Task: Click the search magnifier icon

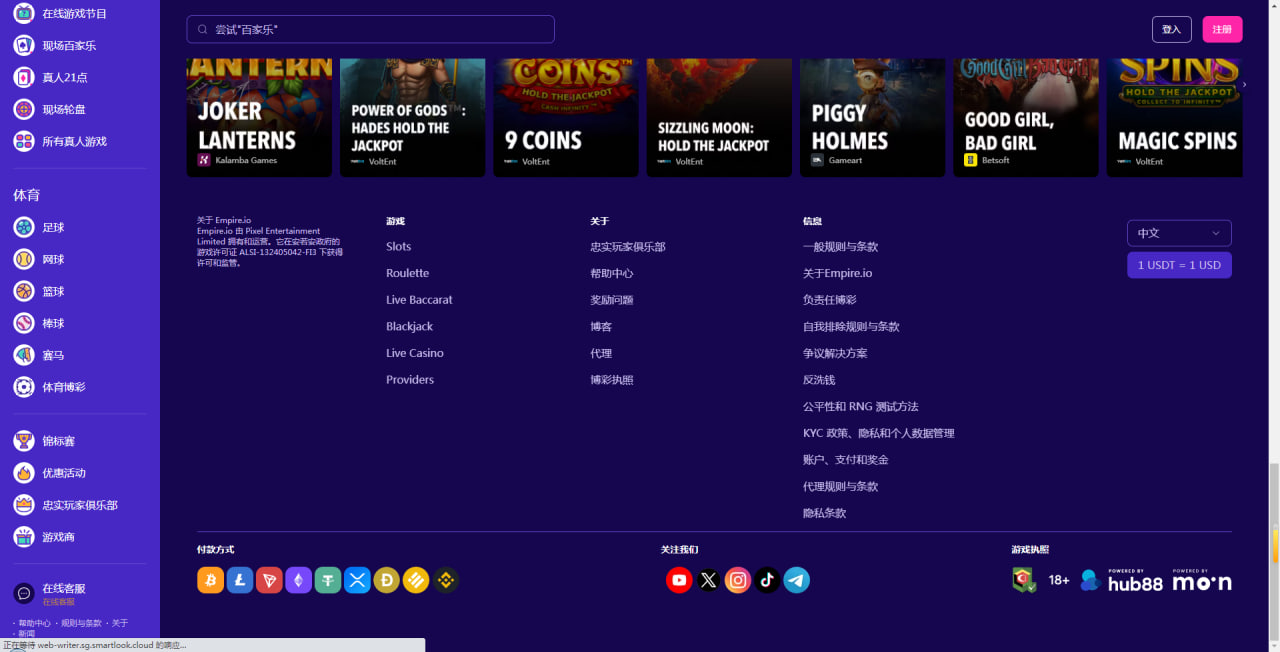Action: coord(203,30)
